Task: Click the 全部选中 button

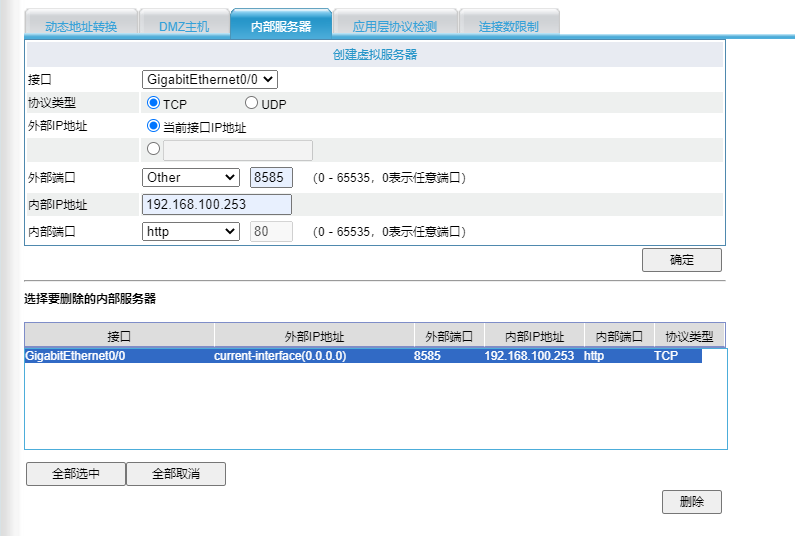Action: pos(76,474)
